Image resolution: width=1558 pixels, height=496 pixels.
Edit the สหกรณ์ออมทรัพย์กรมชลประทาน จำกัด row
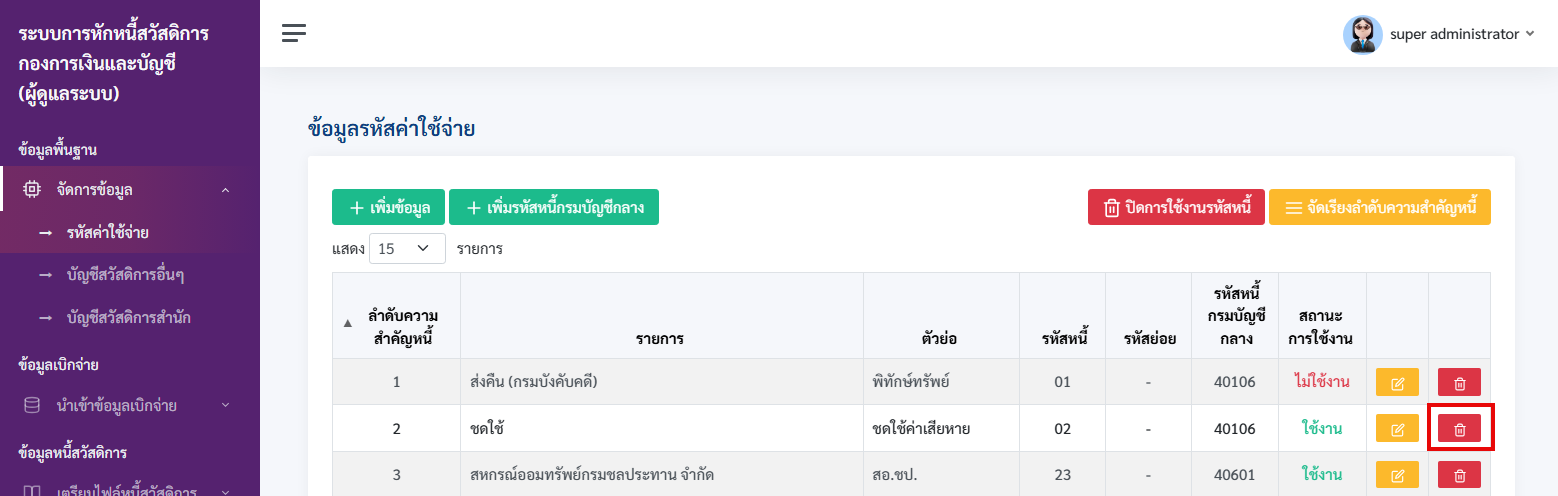pyautogui.click(x=1397, y=475)
